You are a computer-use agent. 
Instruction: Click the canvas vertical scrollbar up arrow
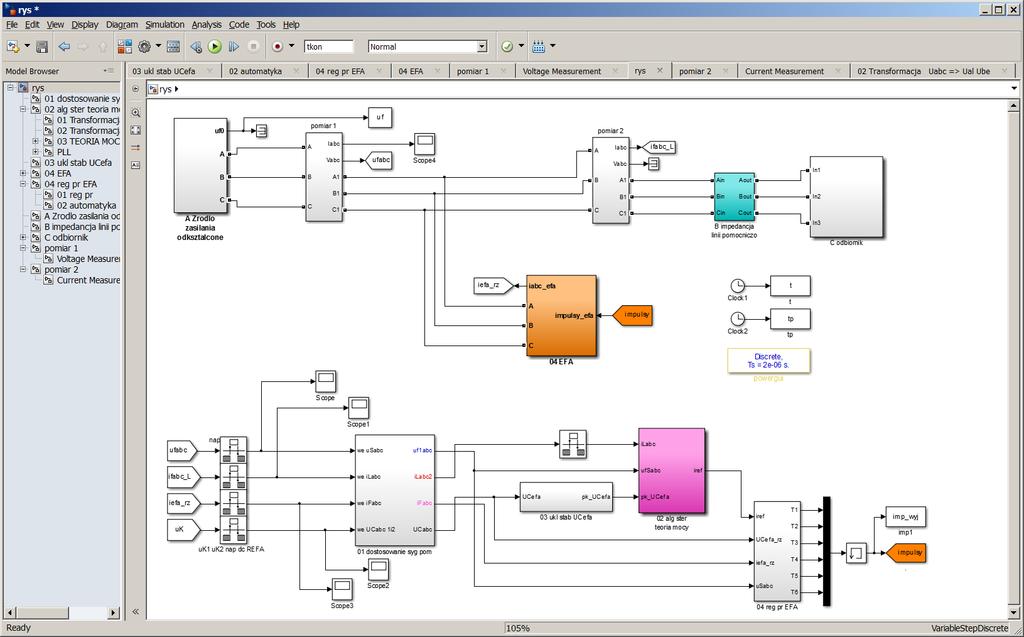pyautogui.click(x=1014, y=106)
